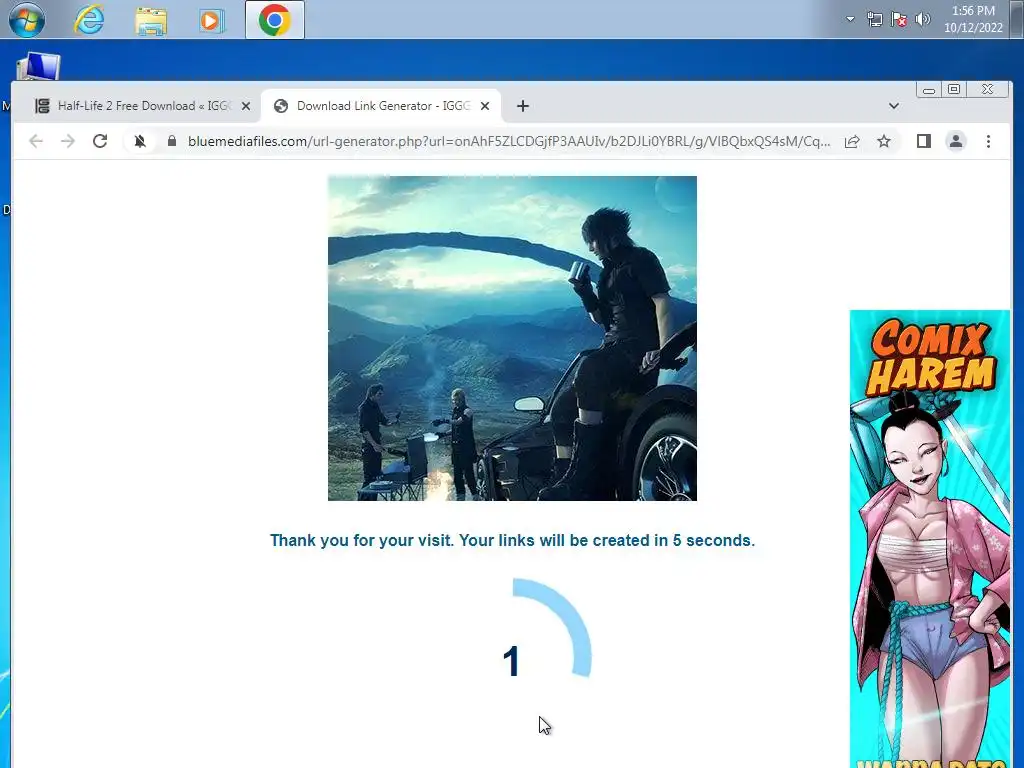
Task: Open the network status tray icon
Action: coord(874,19)
